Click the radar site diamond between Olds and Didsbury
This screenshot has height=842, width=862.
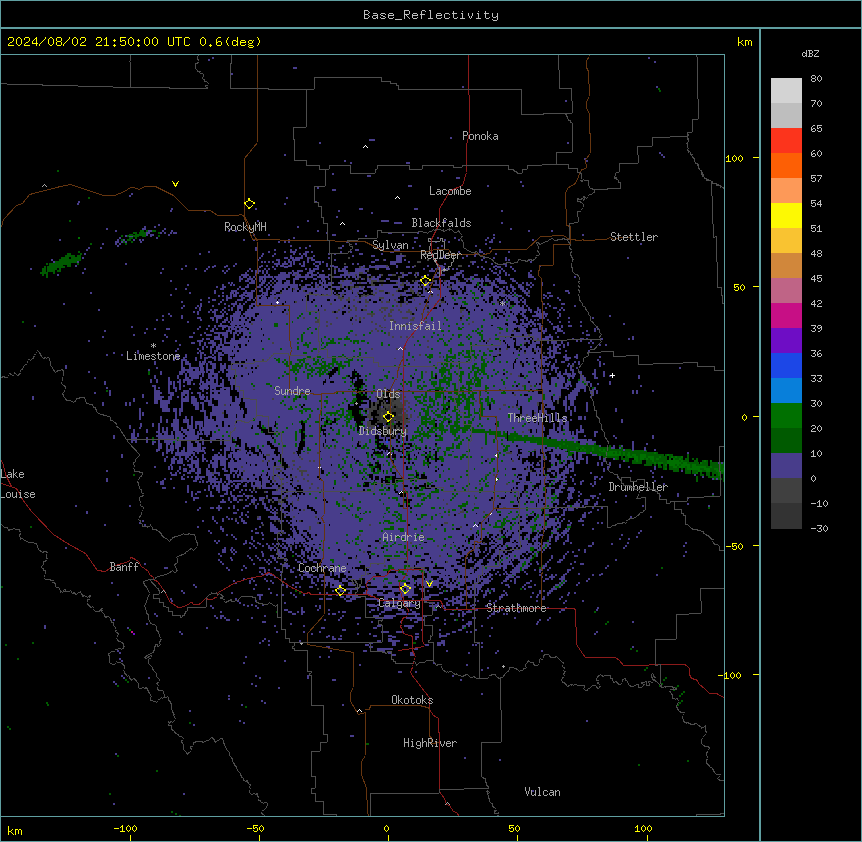click(x=389, y=417)
